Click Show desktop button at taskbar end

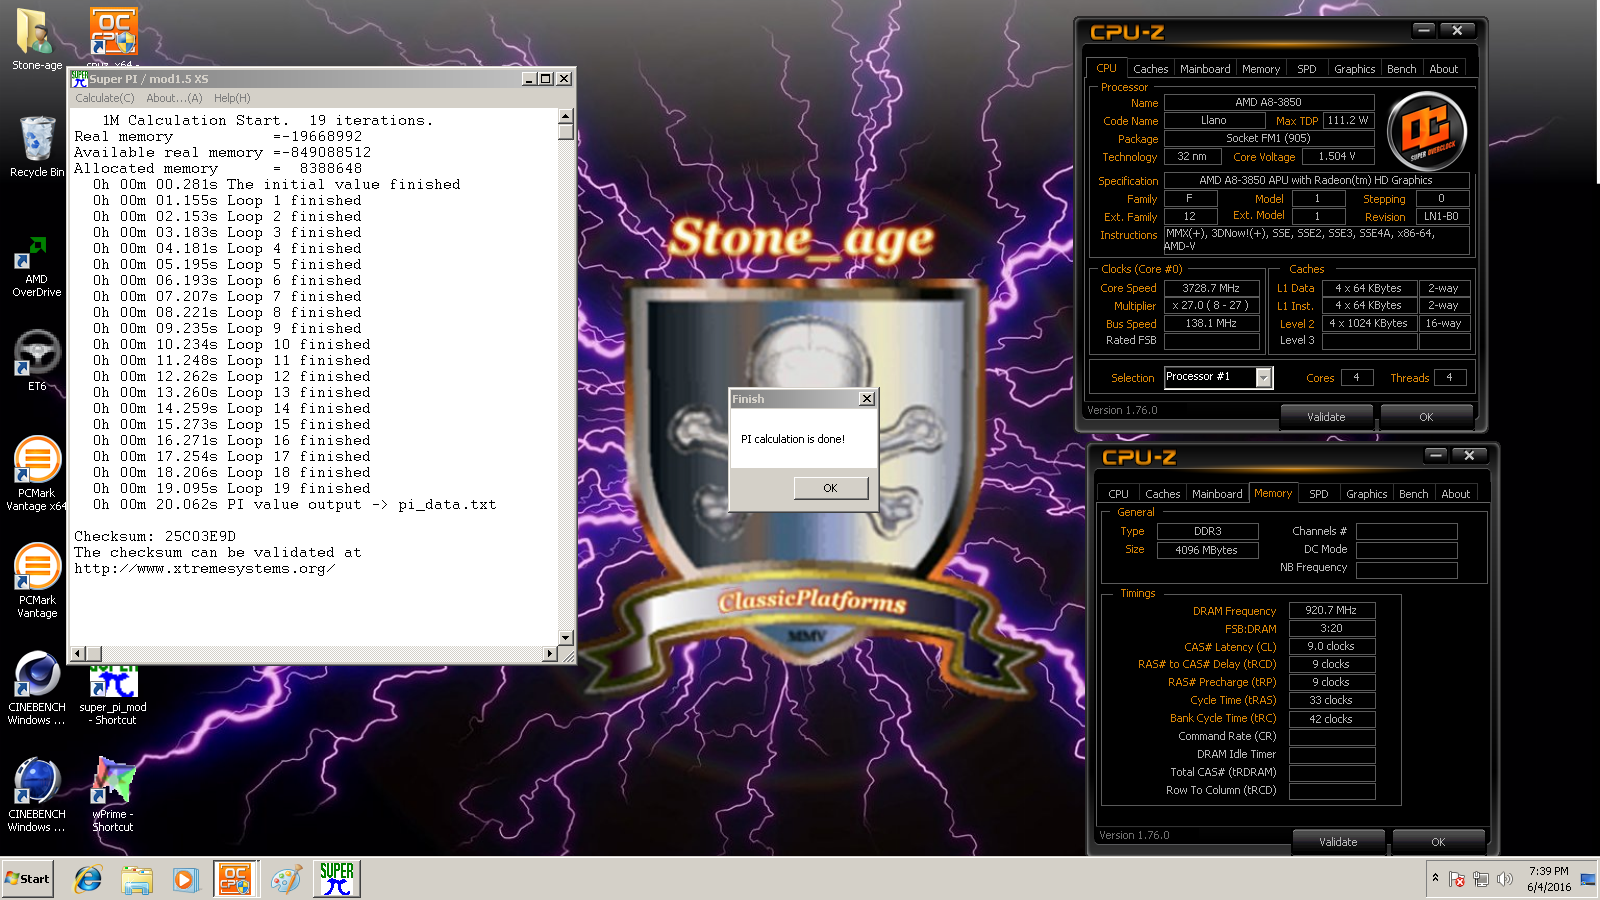point(1589,879)
